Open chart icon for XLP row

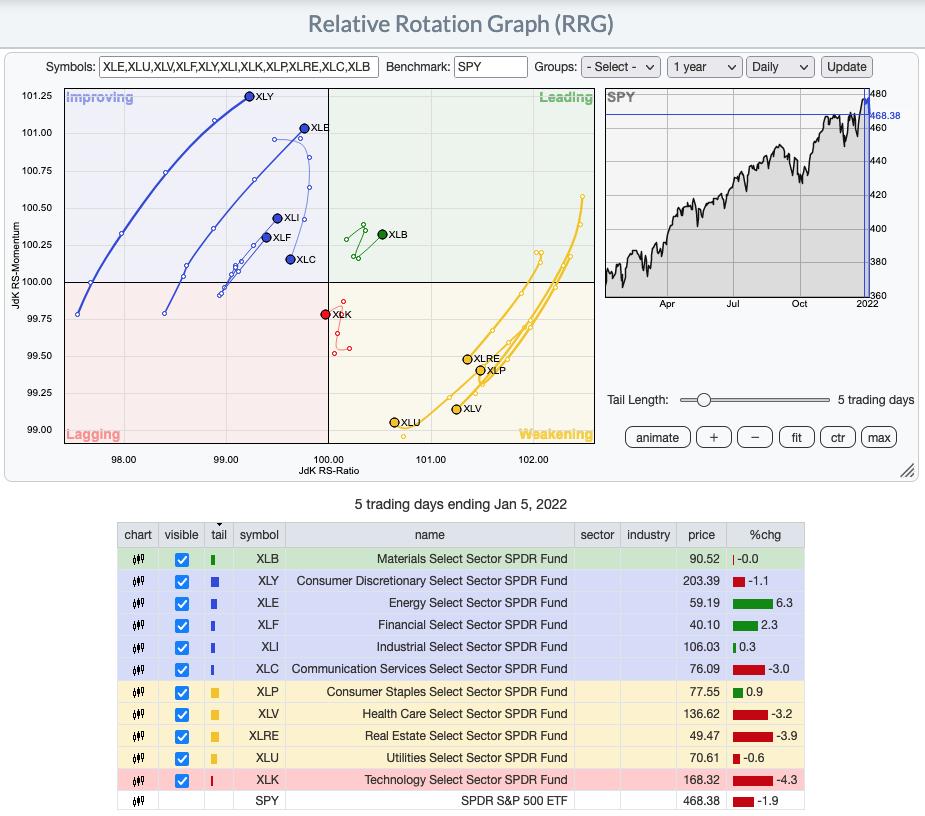pos(138,692)
